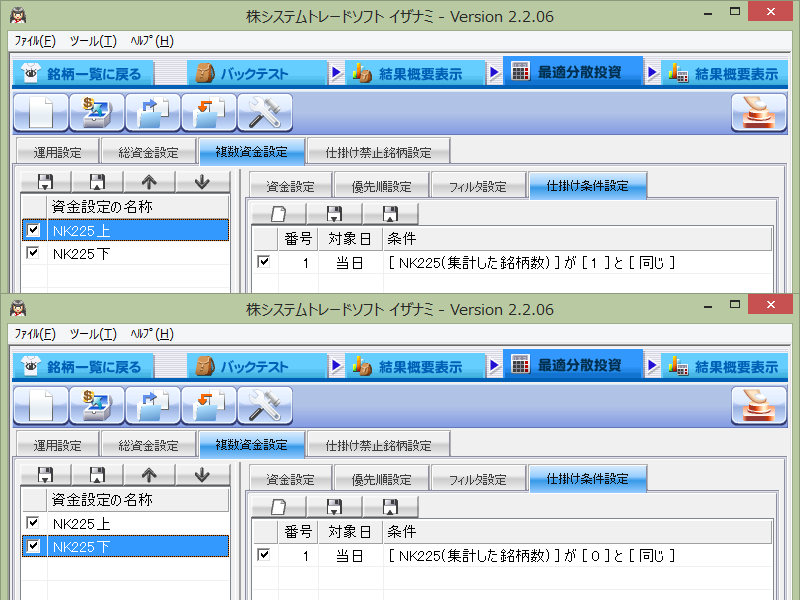Add new condition with page icon in upper window

point(279,214)
